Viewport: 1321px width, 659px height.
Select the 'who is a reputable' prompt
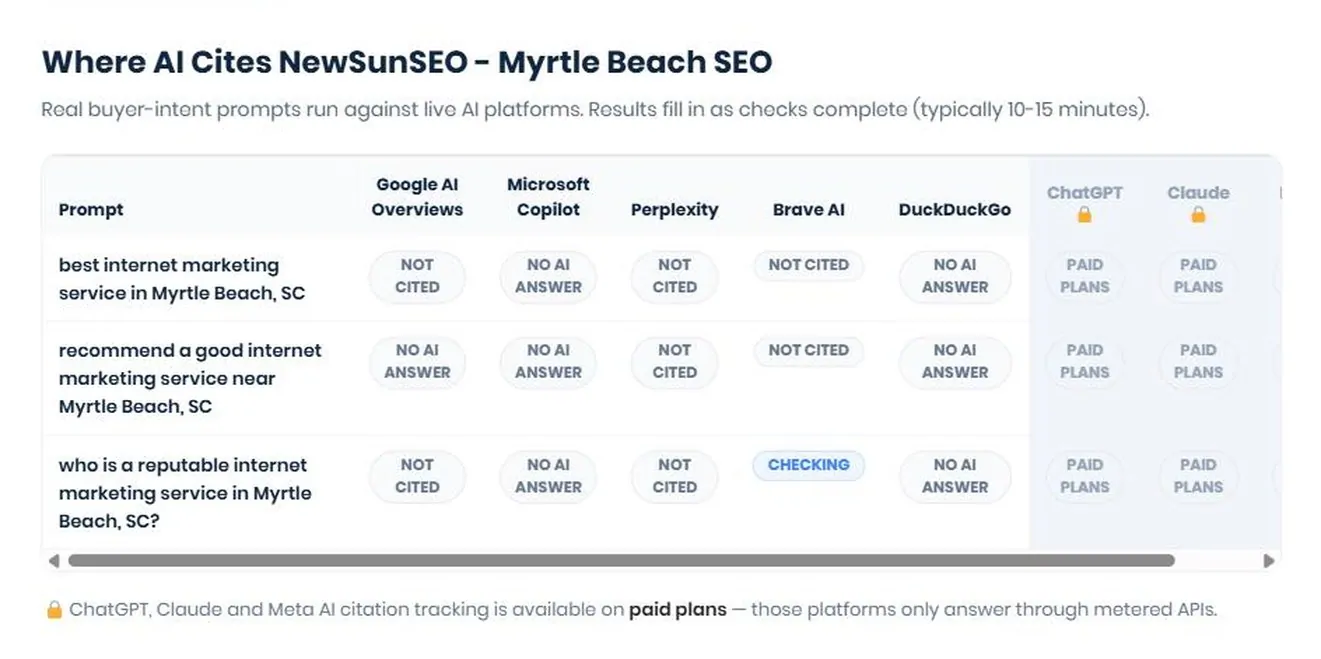pos(185,493)
